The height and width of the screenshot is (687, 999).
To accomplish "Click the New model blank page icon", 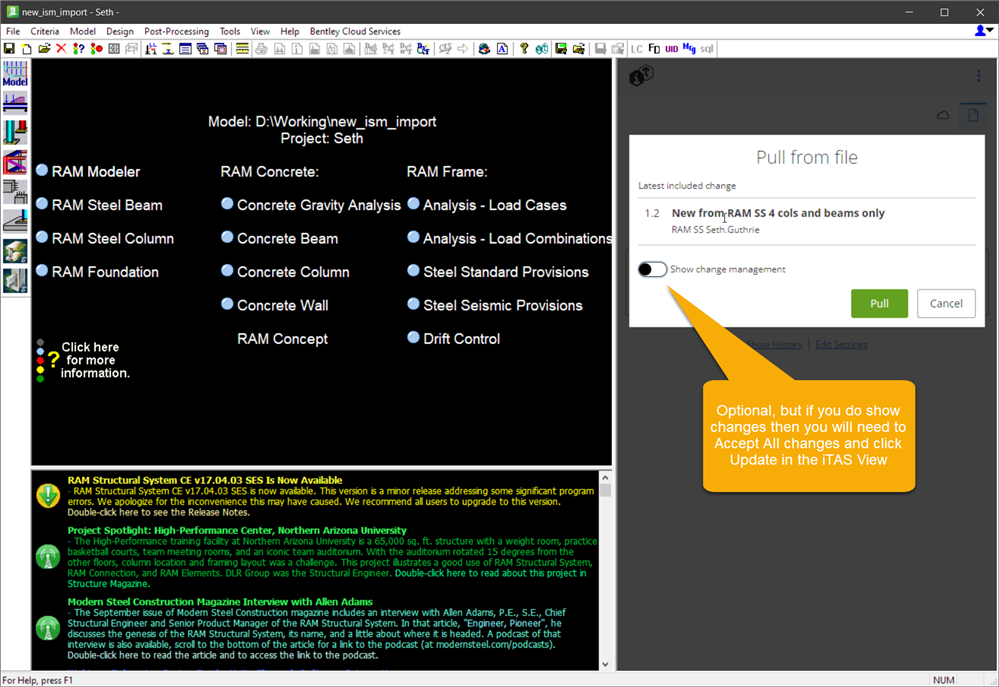I will pyautogui.click(x=27, y=48).
